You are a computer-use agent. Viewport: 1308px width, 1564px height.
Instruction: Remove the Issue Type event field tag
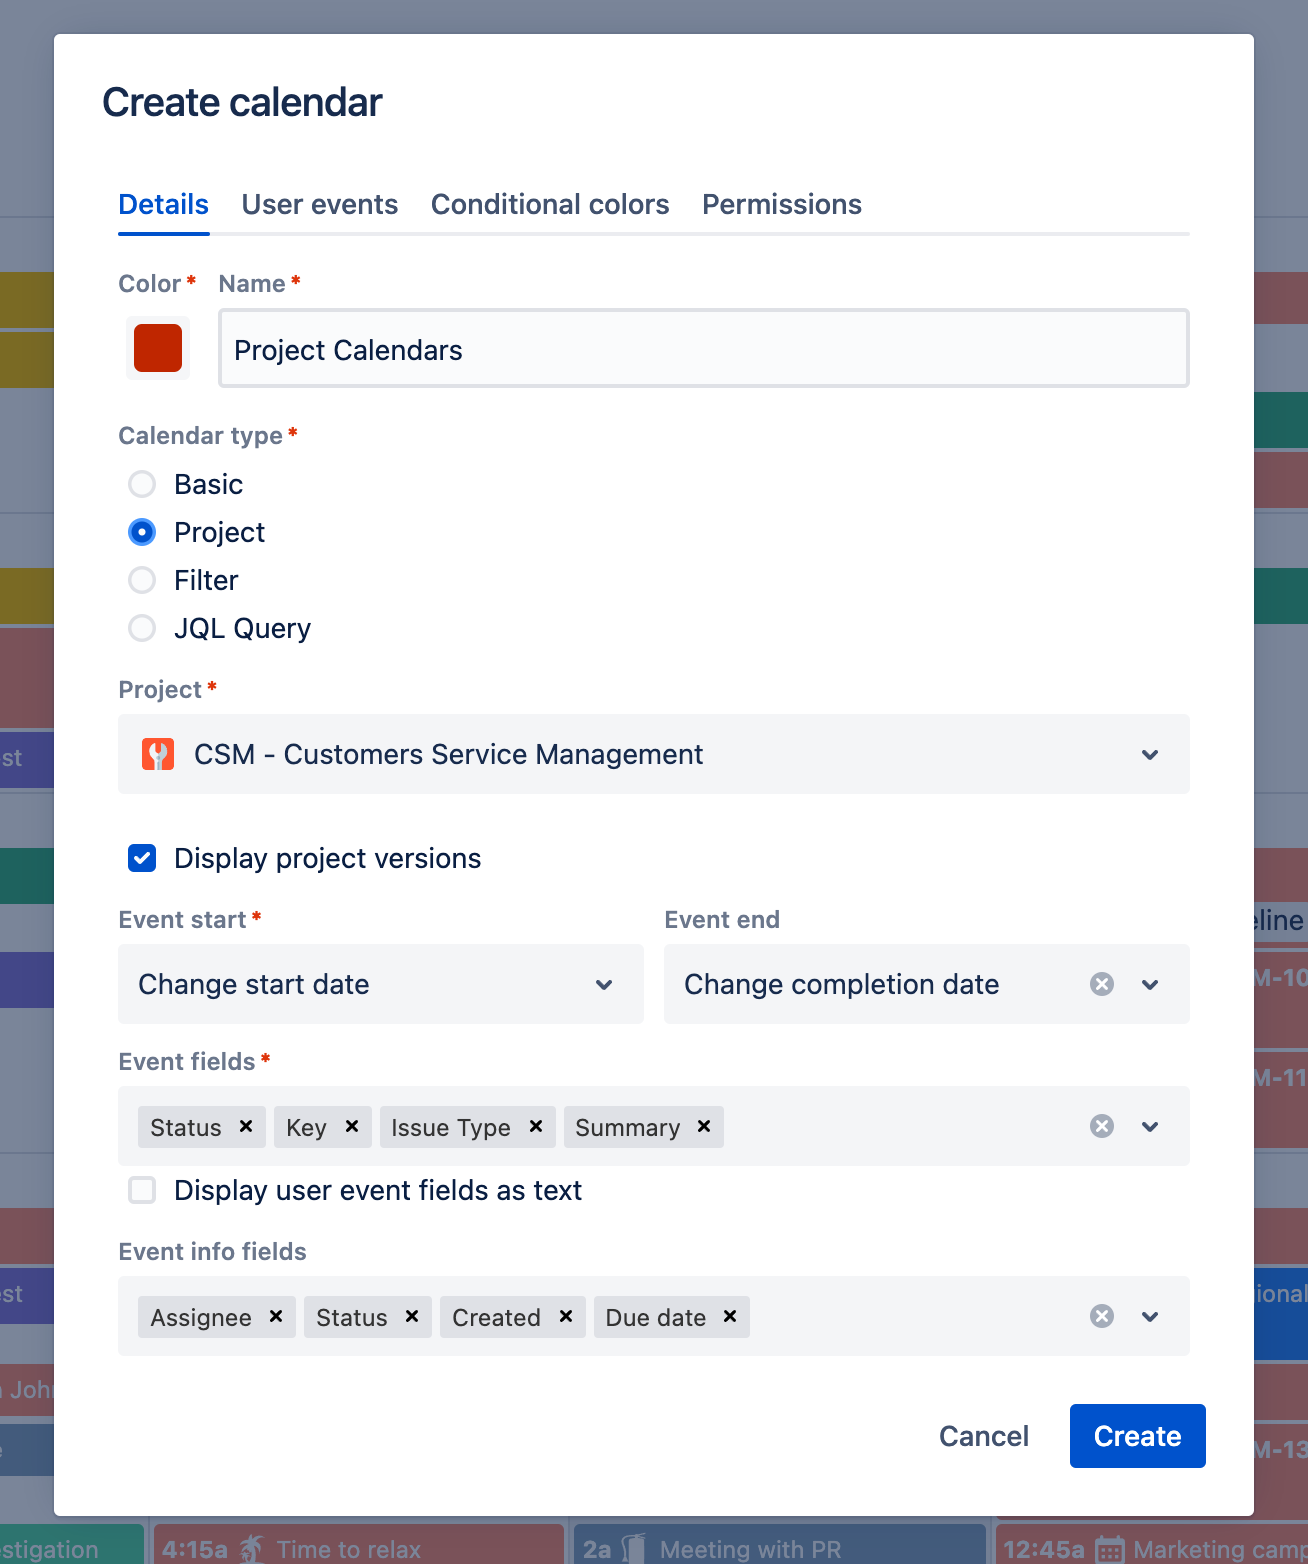pos(536,1126)
